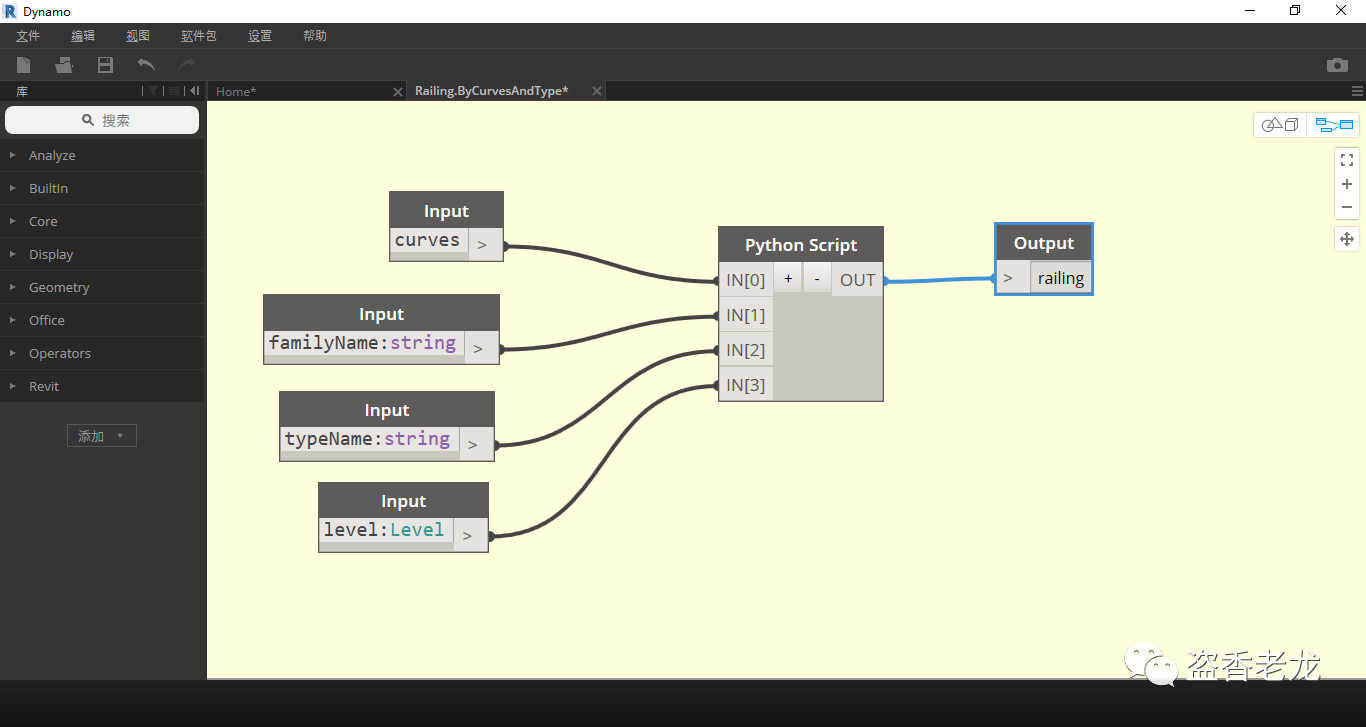Export workspace image with the camera icon
Viewport: 1366px width, 727px height.
[x=1337, y=65]
